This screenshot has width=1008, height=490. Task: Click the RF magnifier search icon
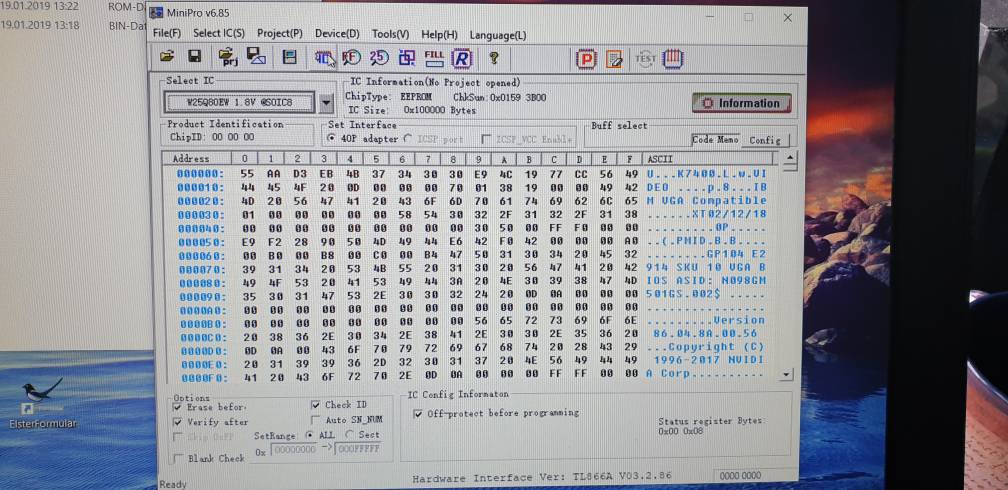point(351,58)
